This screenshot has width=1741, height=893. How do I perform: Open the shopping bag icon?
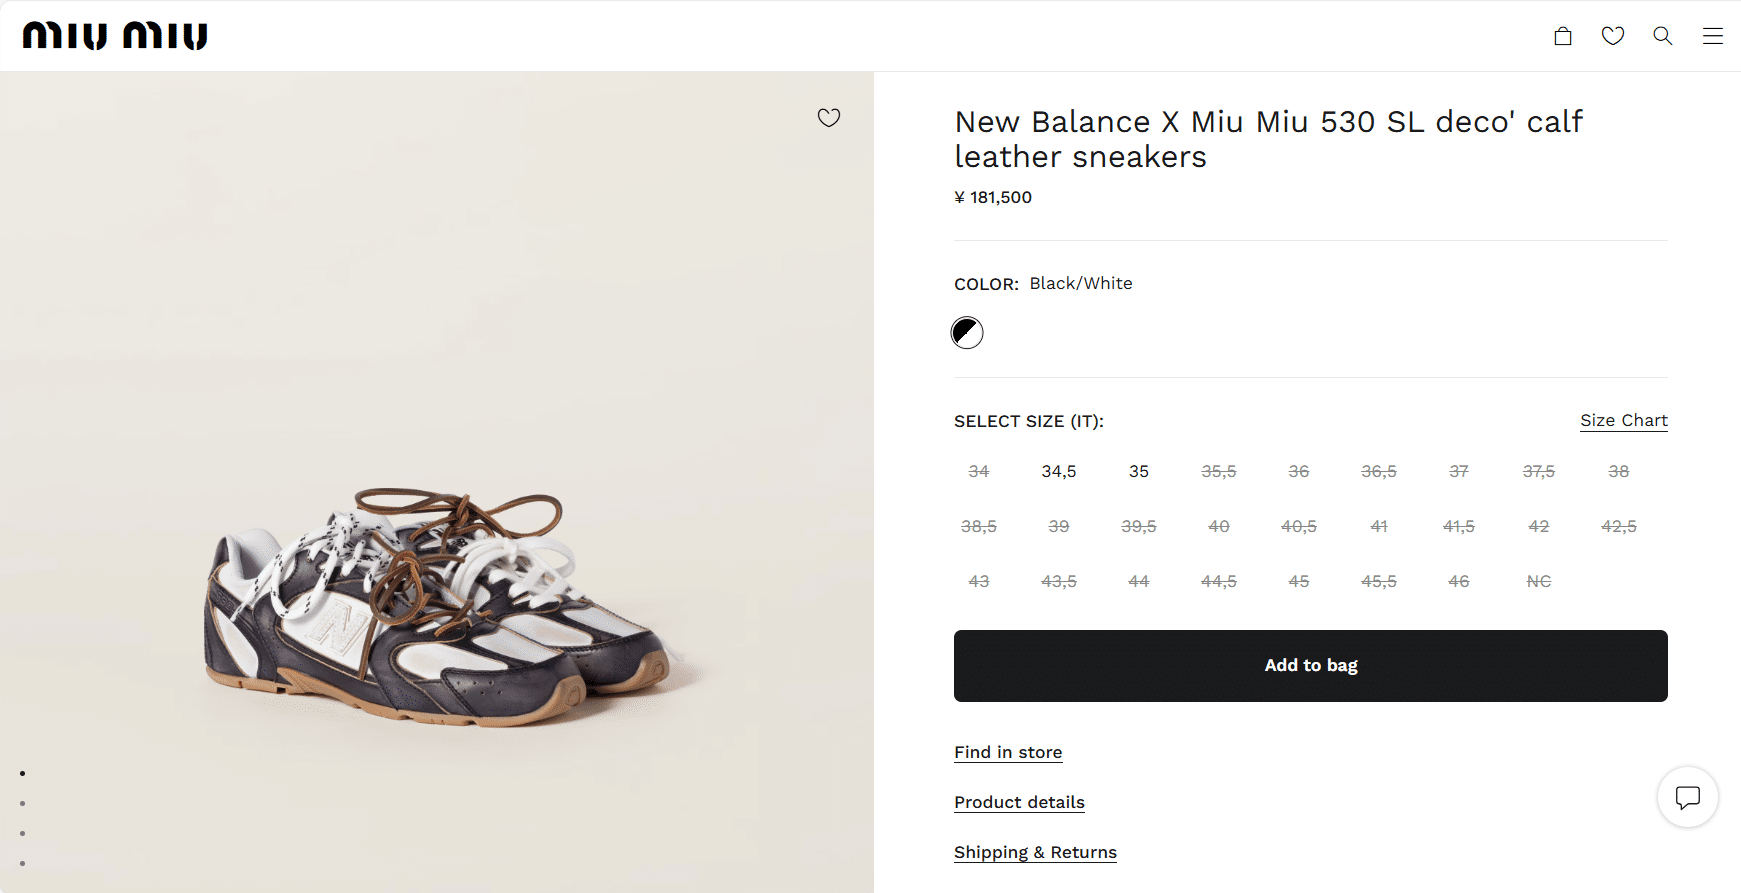click(x=1563, y=36)
